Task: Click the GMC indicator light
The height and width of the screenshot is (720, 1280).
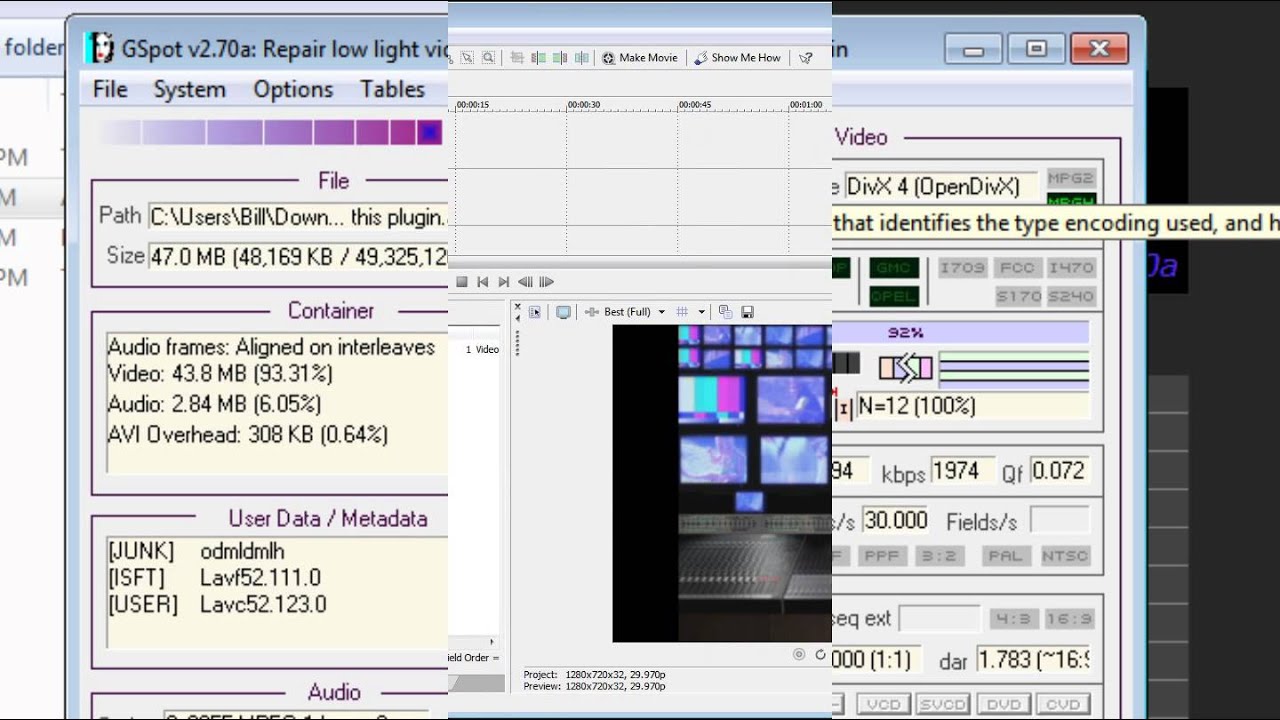Action: (893, 268)
